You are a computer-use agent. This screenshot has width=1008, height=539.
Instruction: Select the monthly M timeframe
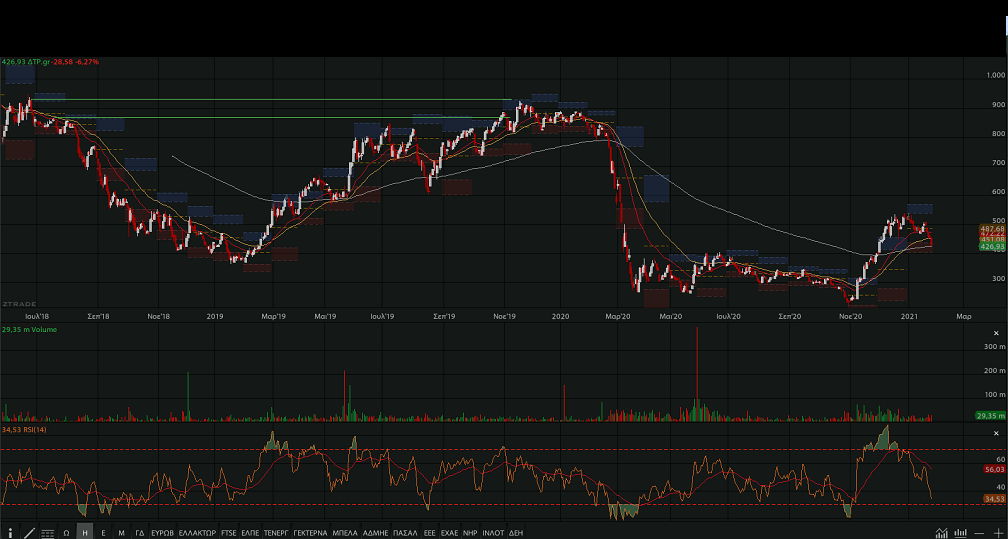coord(121,533)
